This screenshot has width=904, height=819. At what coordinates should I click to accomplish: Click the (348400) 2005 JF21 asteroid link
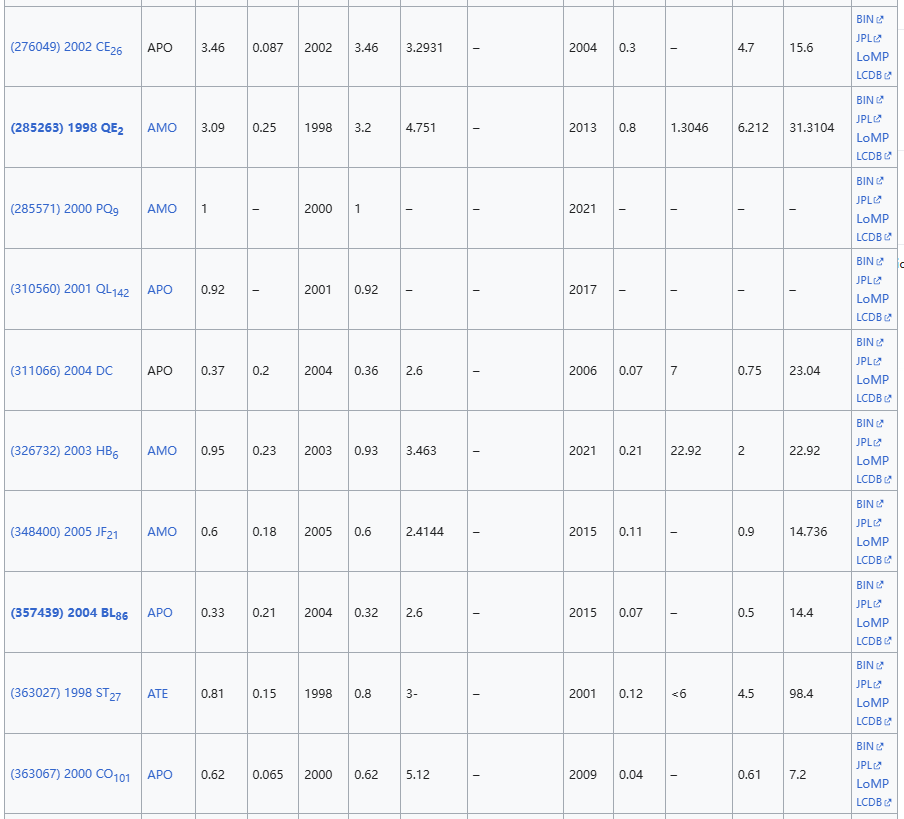point(64,532)
